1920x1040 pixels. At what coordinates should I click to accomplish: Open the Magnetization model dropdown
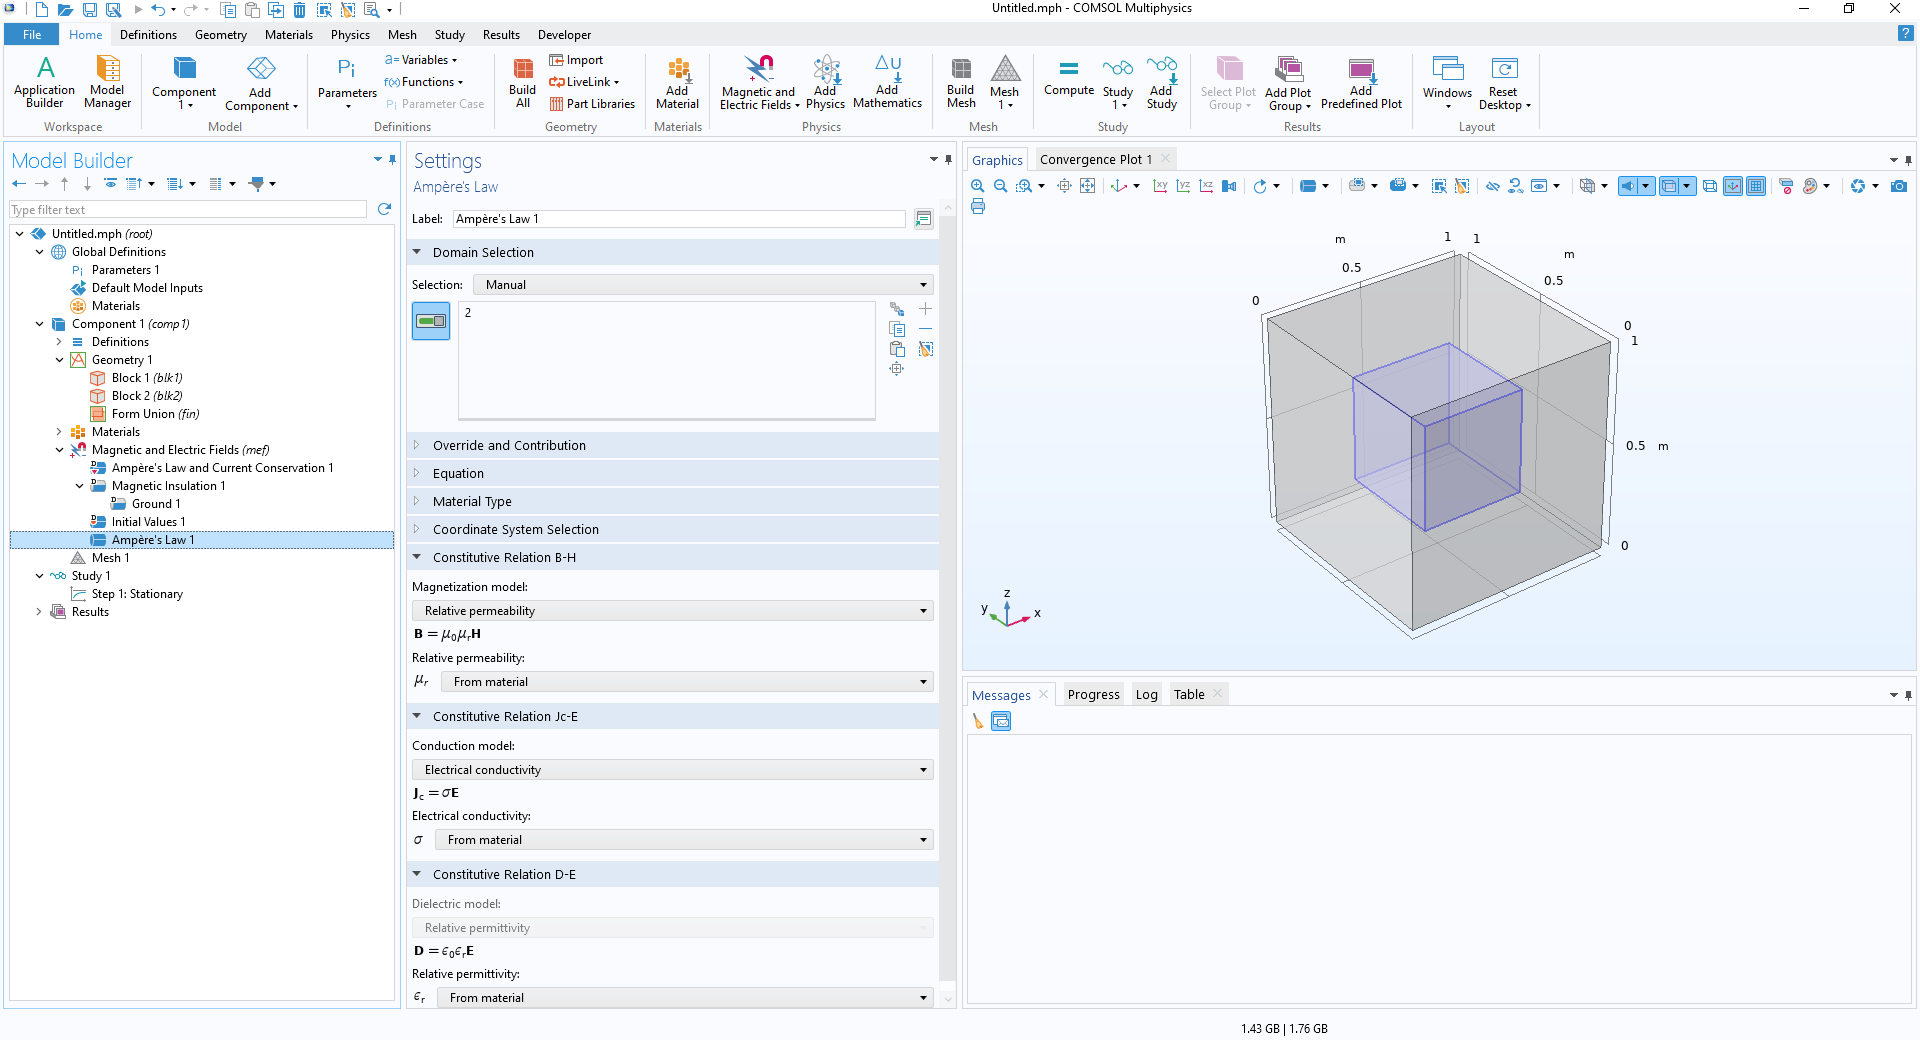[672, 611]
